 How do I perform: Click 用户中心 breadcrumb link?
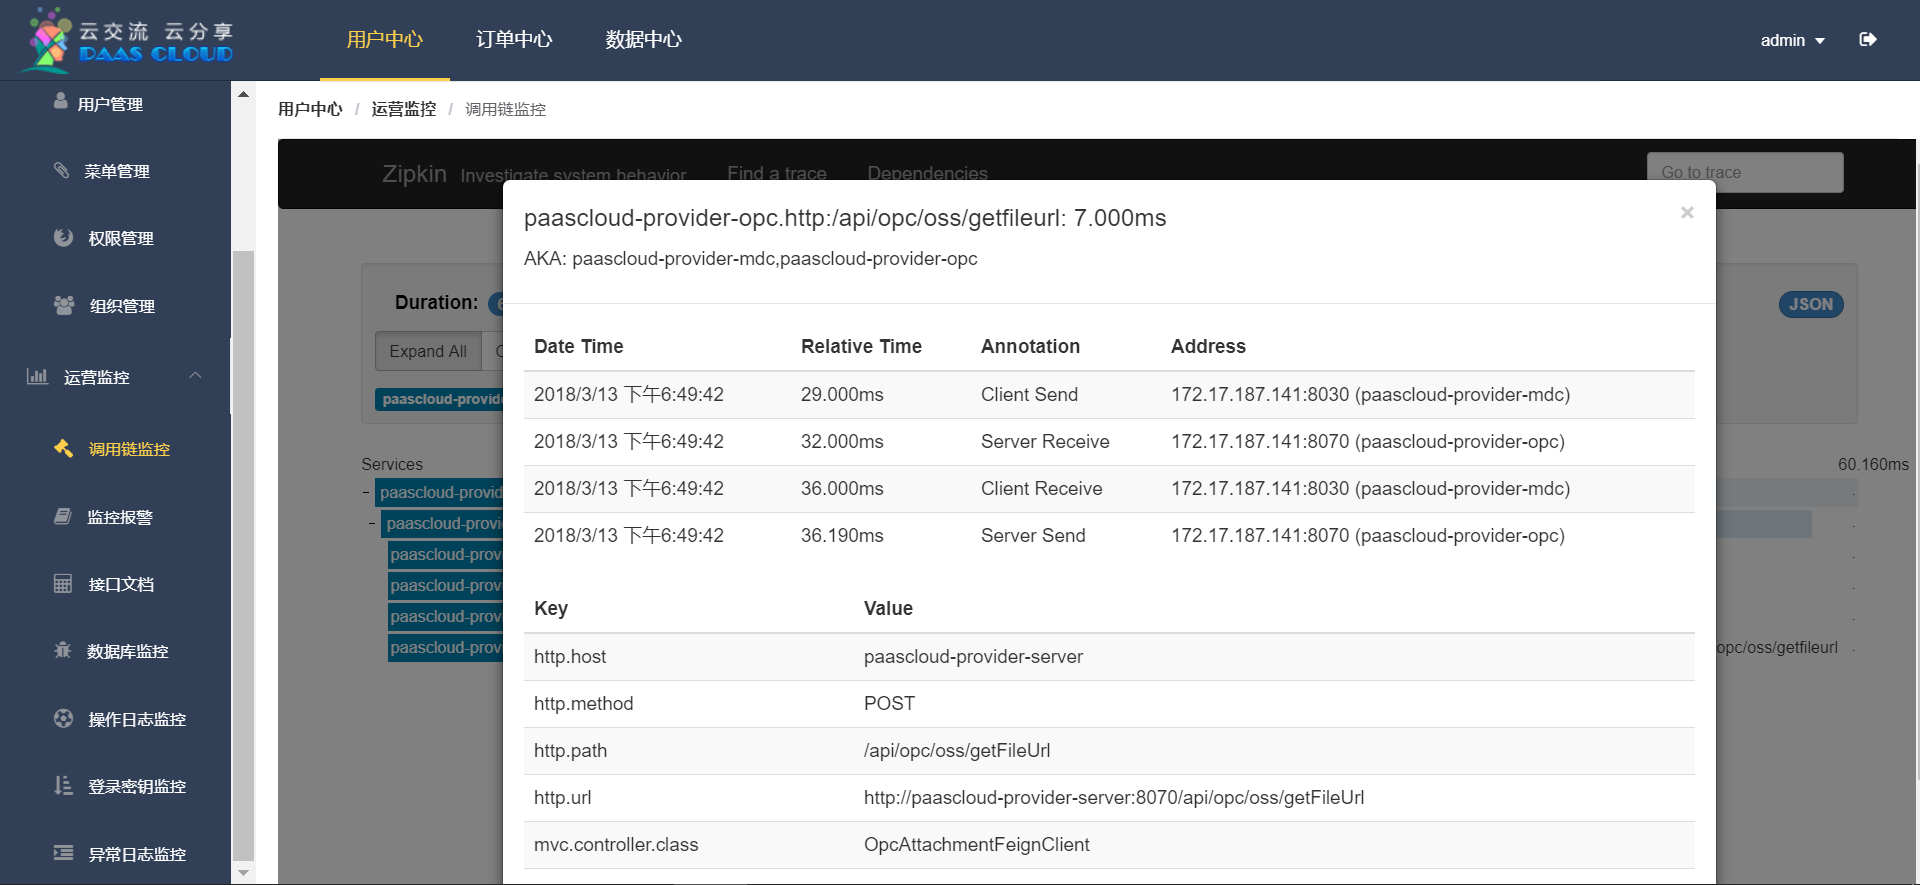[x=310, y=109]
